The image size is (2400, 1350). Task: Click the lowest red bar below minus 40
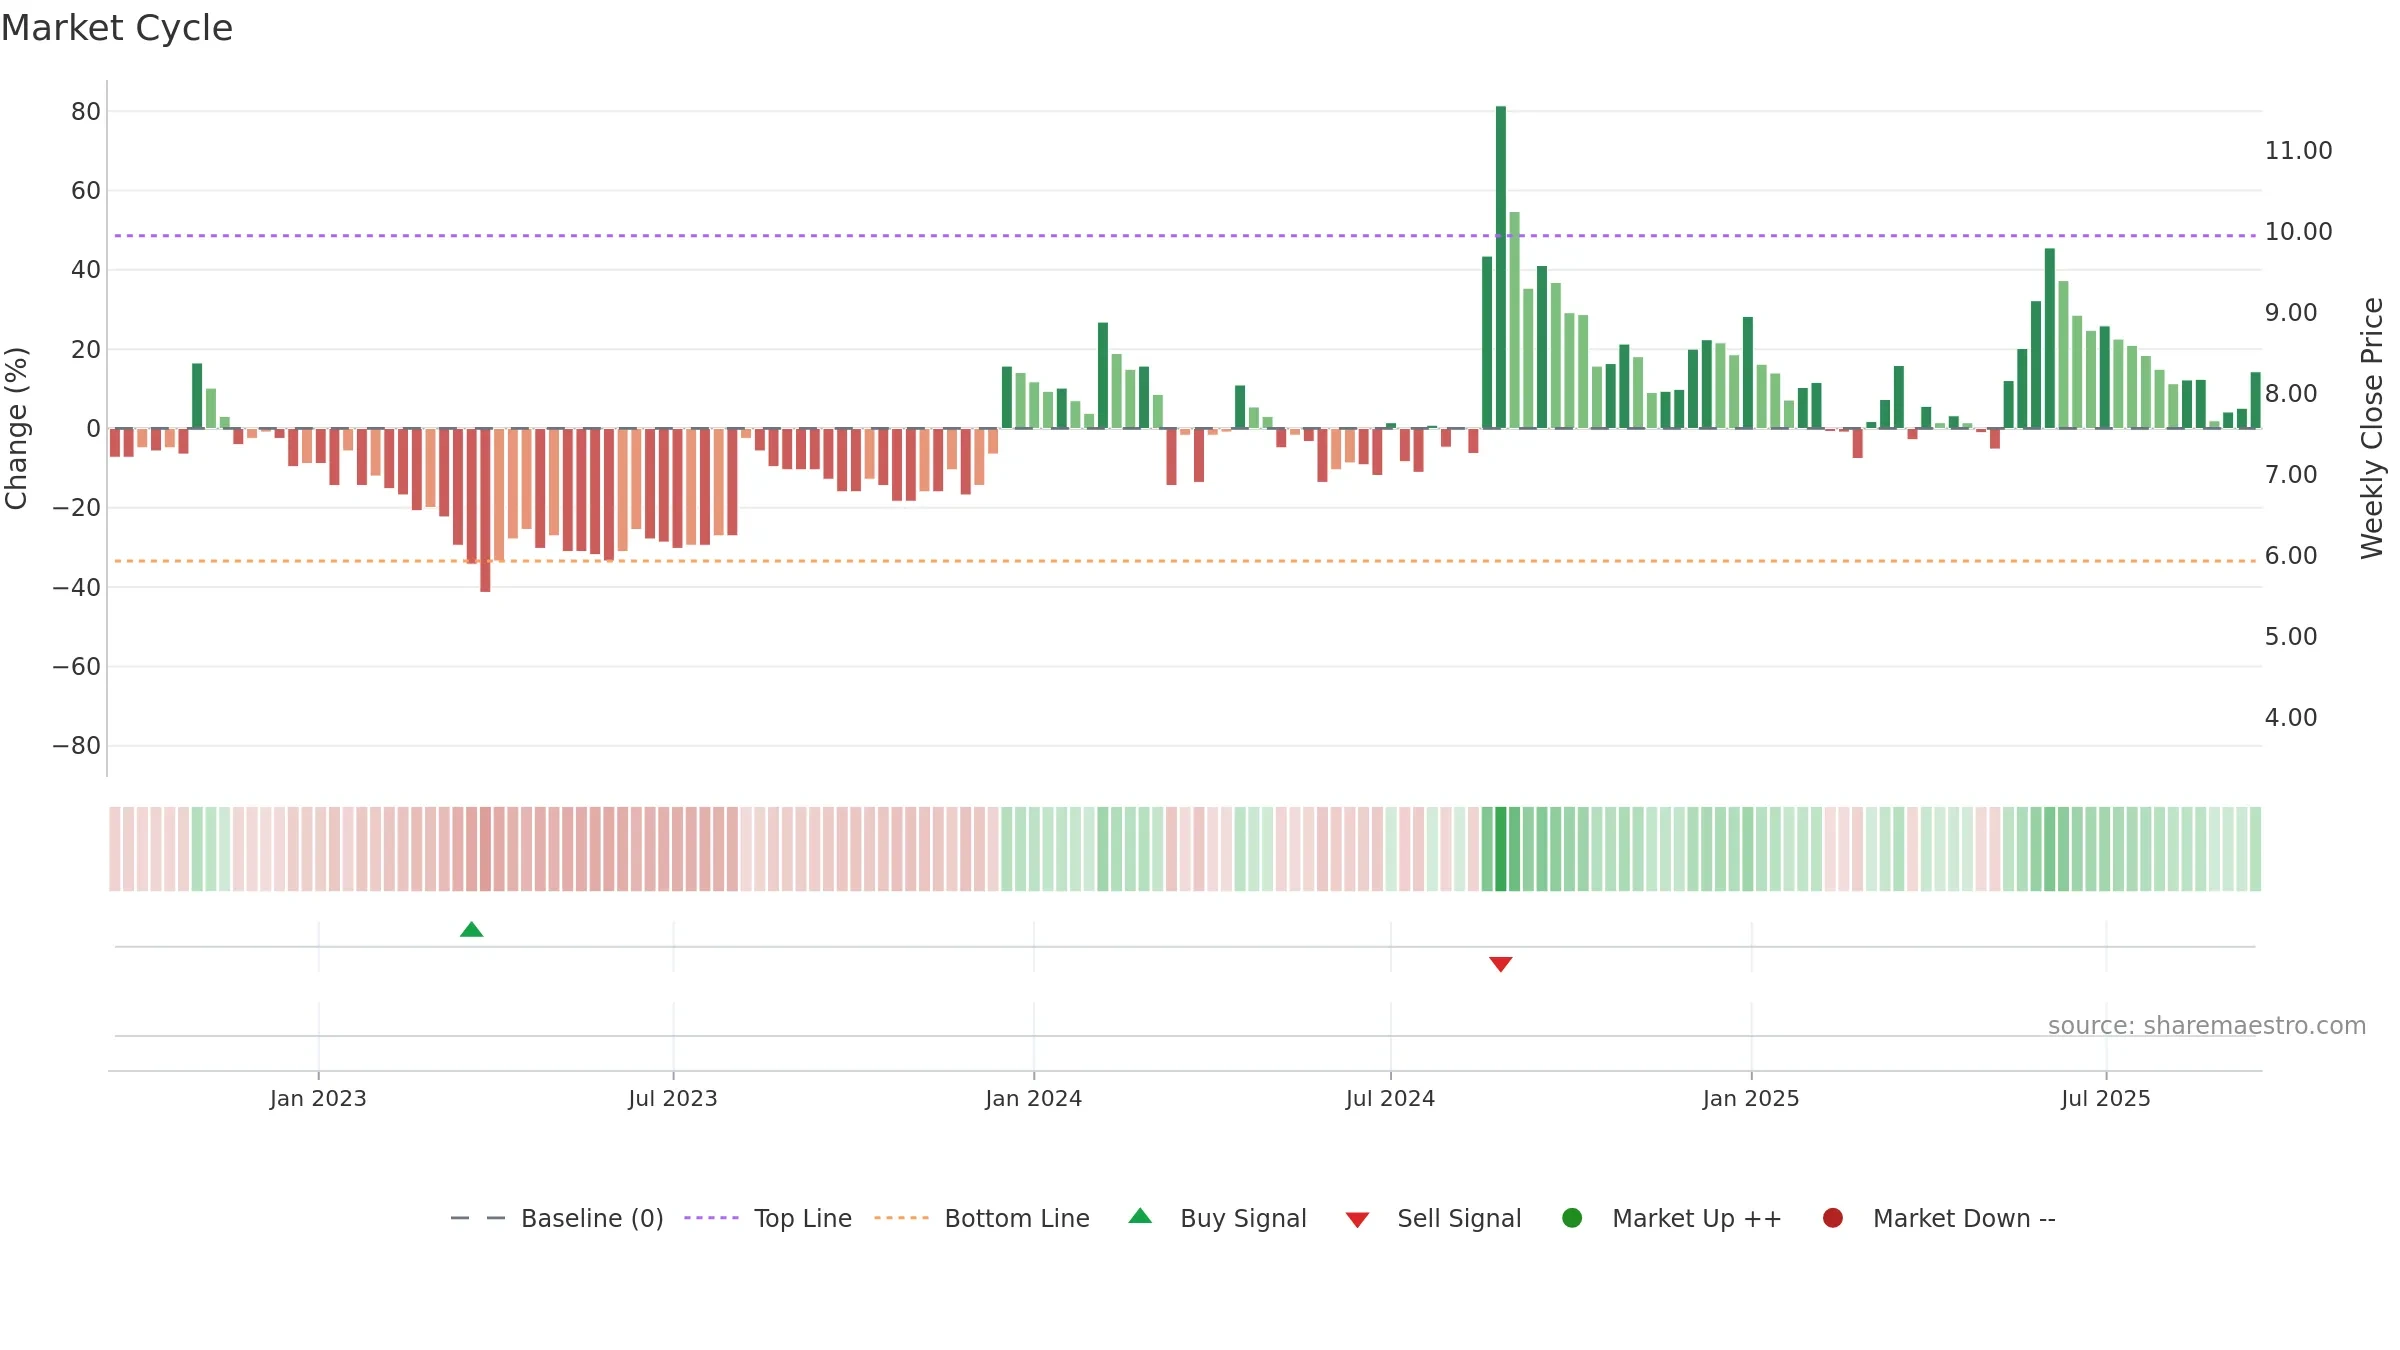(x=485, y=510)
